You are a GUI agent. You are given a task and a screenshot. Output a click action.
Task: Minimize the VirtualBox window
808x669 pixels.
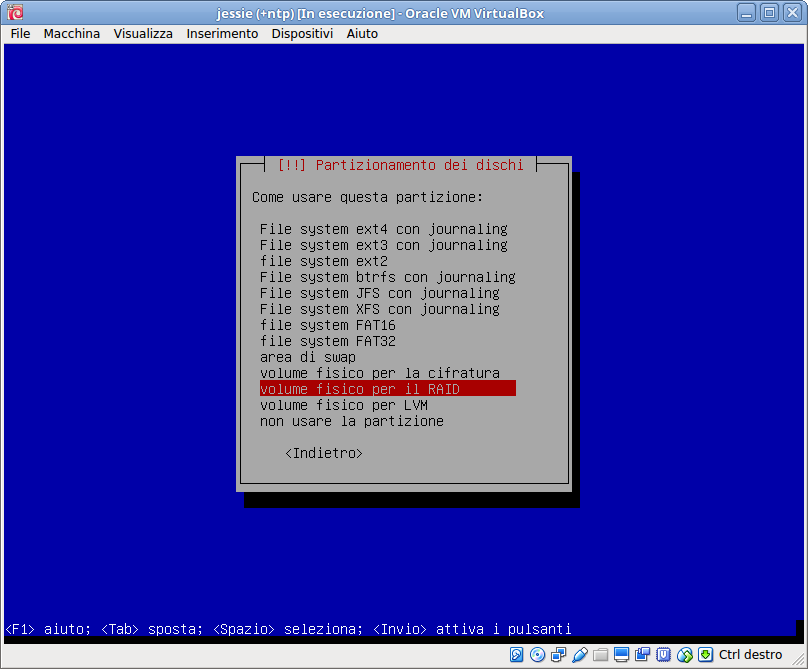point(746,13)
